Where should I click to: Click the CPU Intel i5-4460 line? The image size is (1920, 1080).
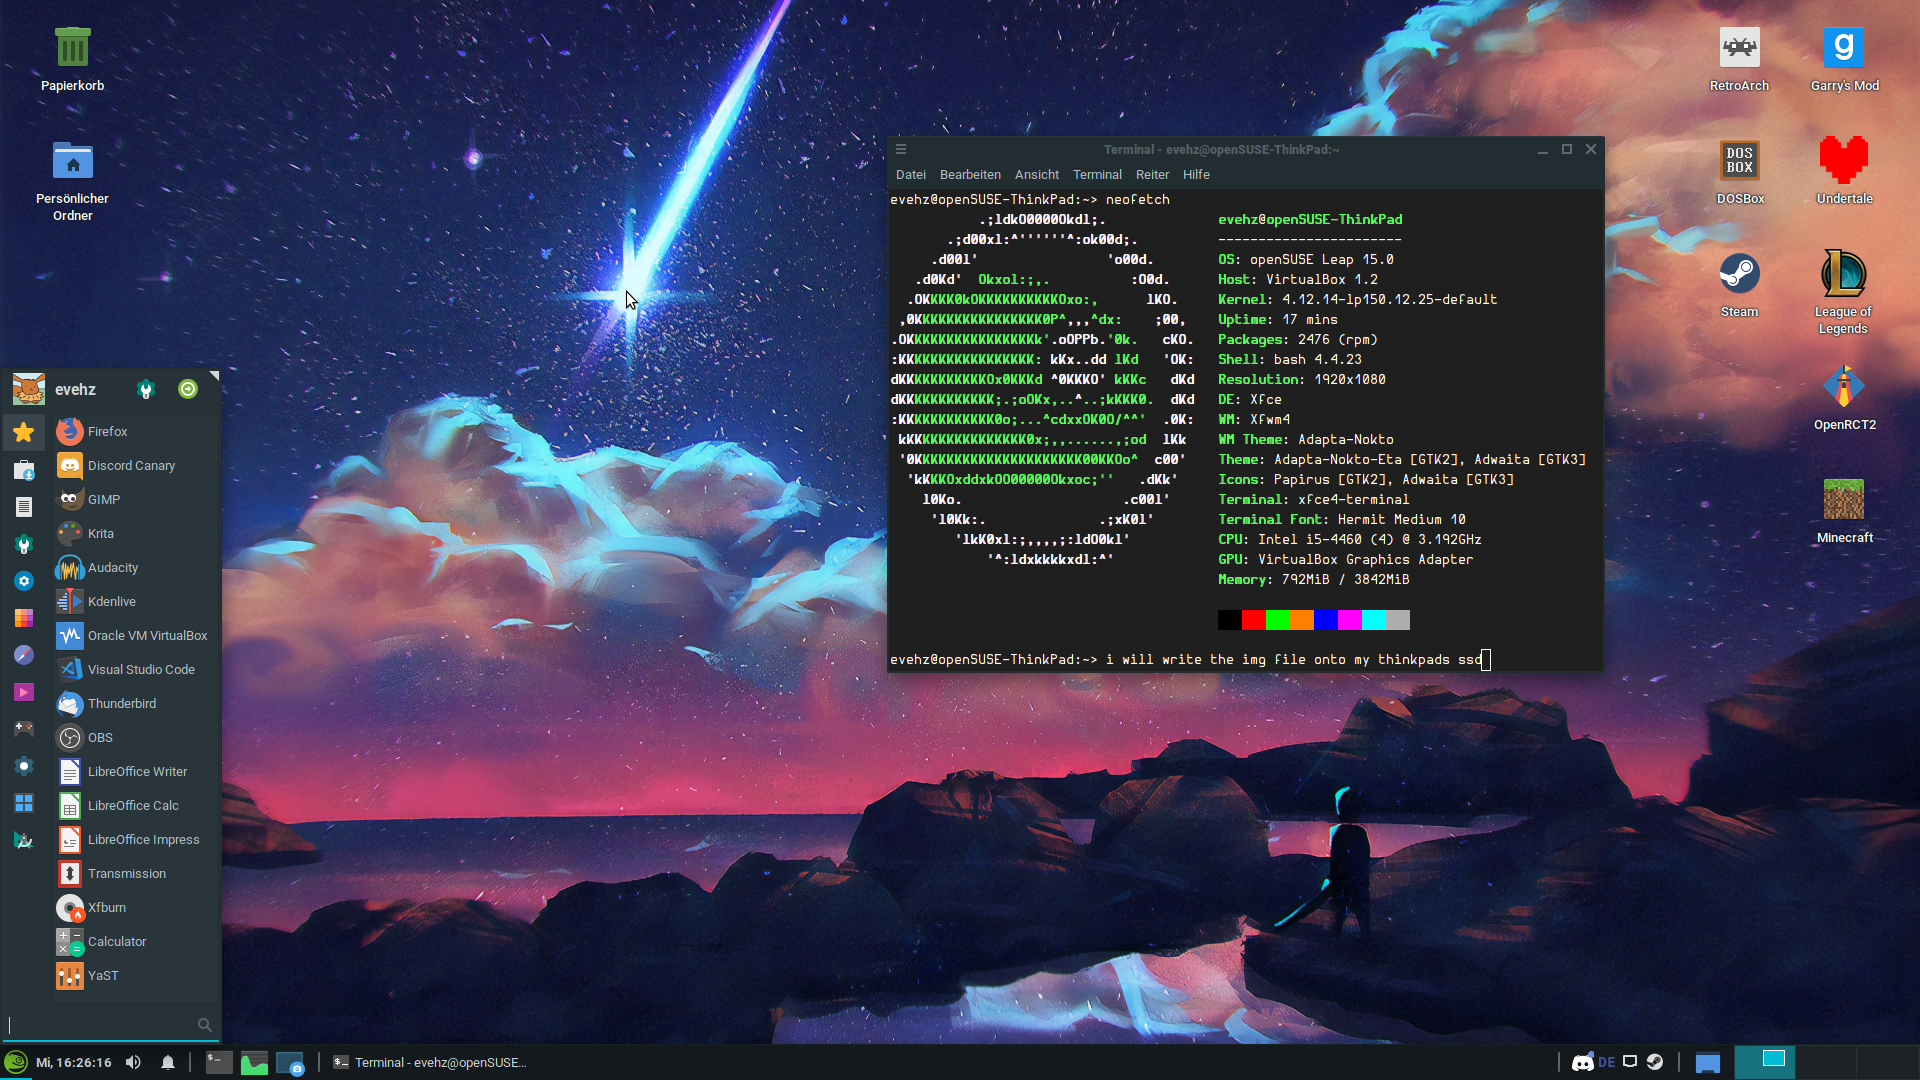(x=1349, y=539)
